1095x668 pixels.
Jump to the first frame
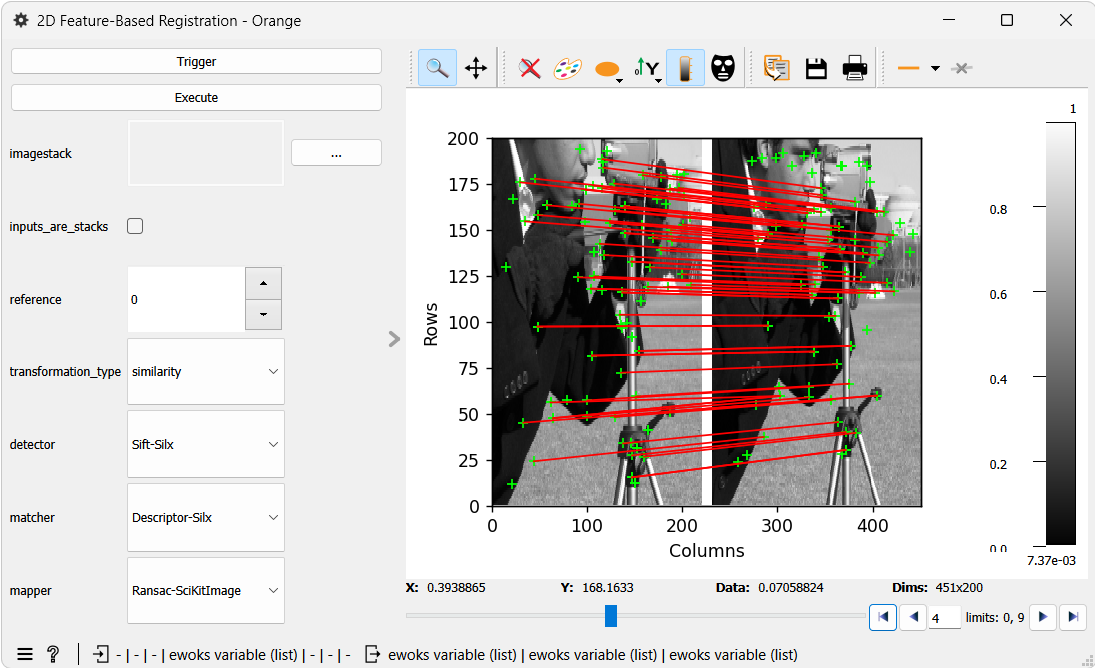click(883, 617)
